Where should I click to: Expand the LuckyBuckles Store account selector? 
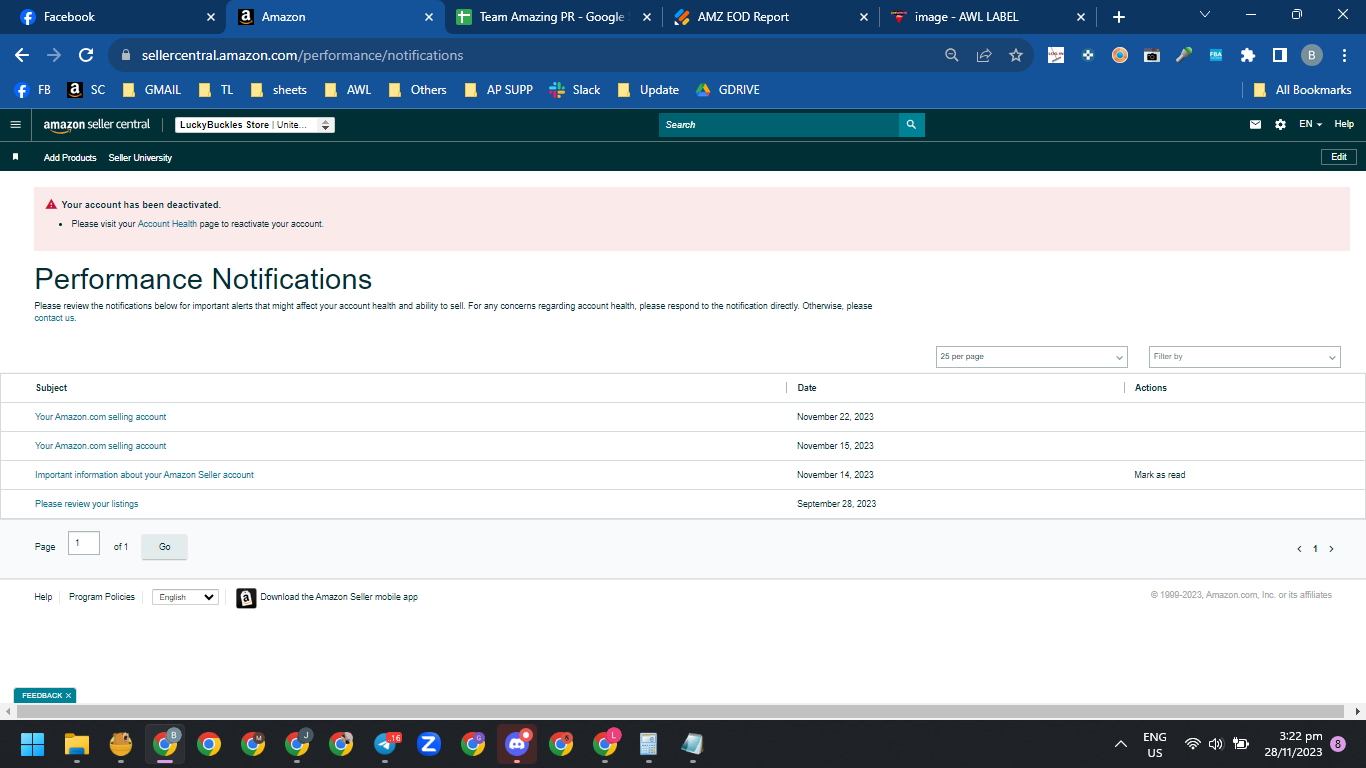coord(255,125)
